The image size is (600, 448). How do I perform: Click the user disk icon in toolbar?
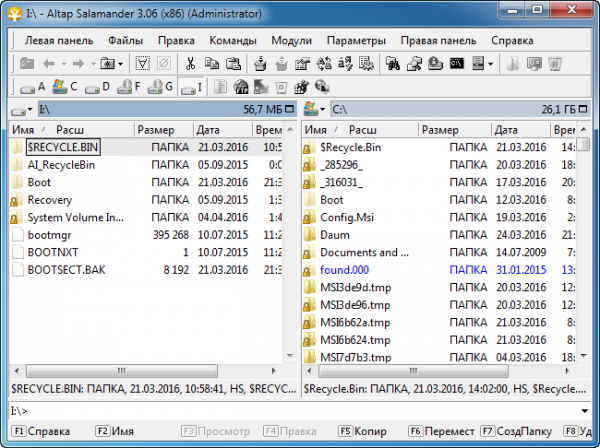pyautogui.click(x=435, y=64)
